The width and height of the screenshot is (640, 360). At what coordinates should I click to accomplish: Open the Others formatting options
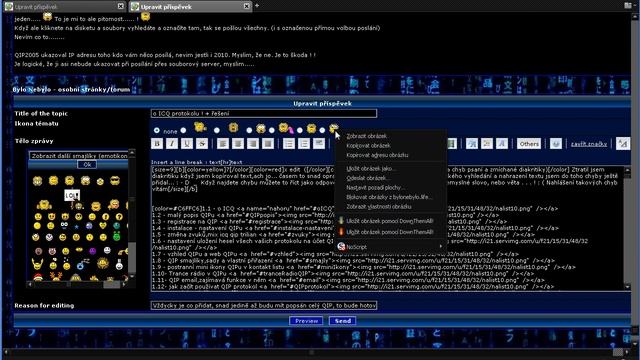(529, 144)
